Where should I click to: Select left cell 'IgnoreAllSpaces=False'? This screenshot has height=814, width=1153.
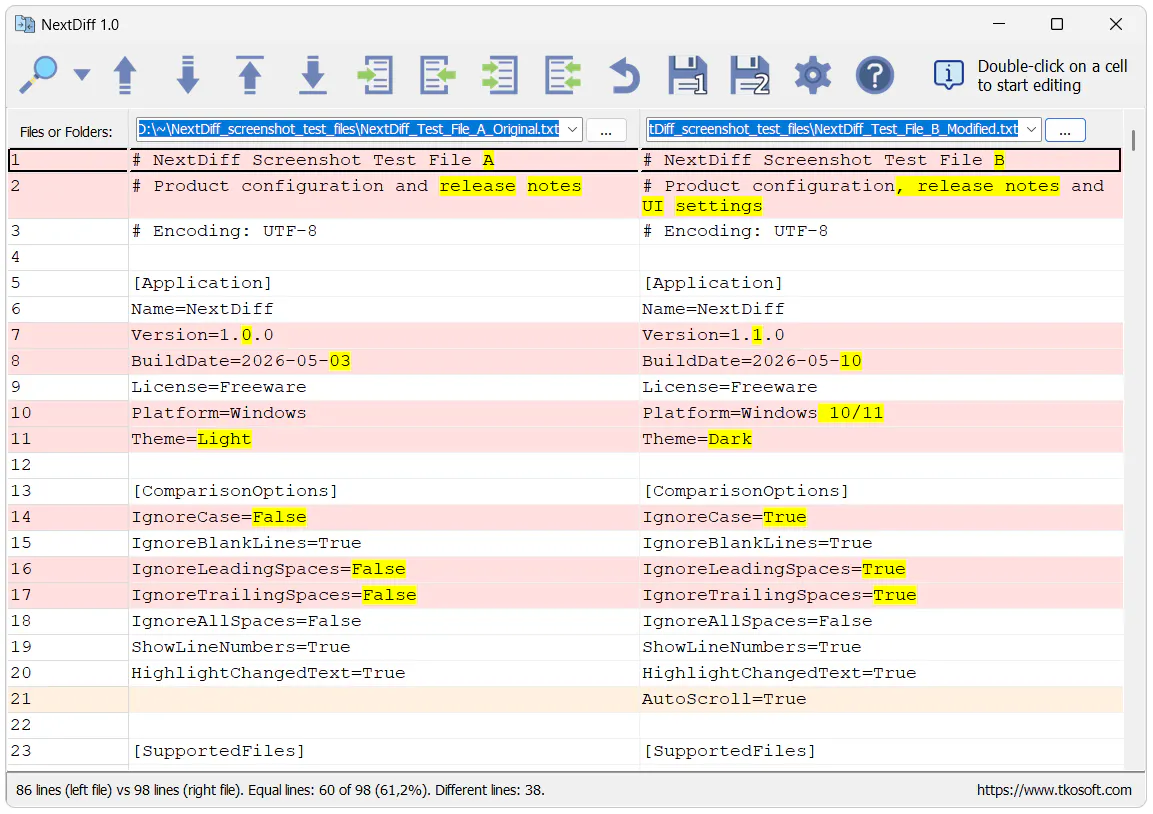[383, 621]
